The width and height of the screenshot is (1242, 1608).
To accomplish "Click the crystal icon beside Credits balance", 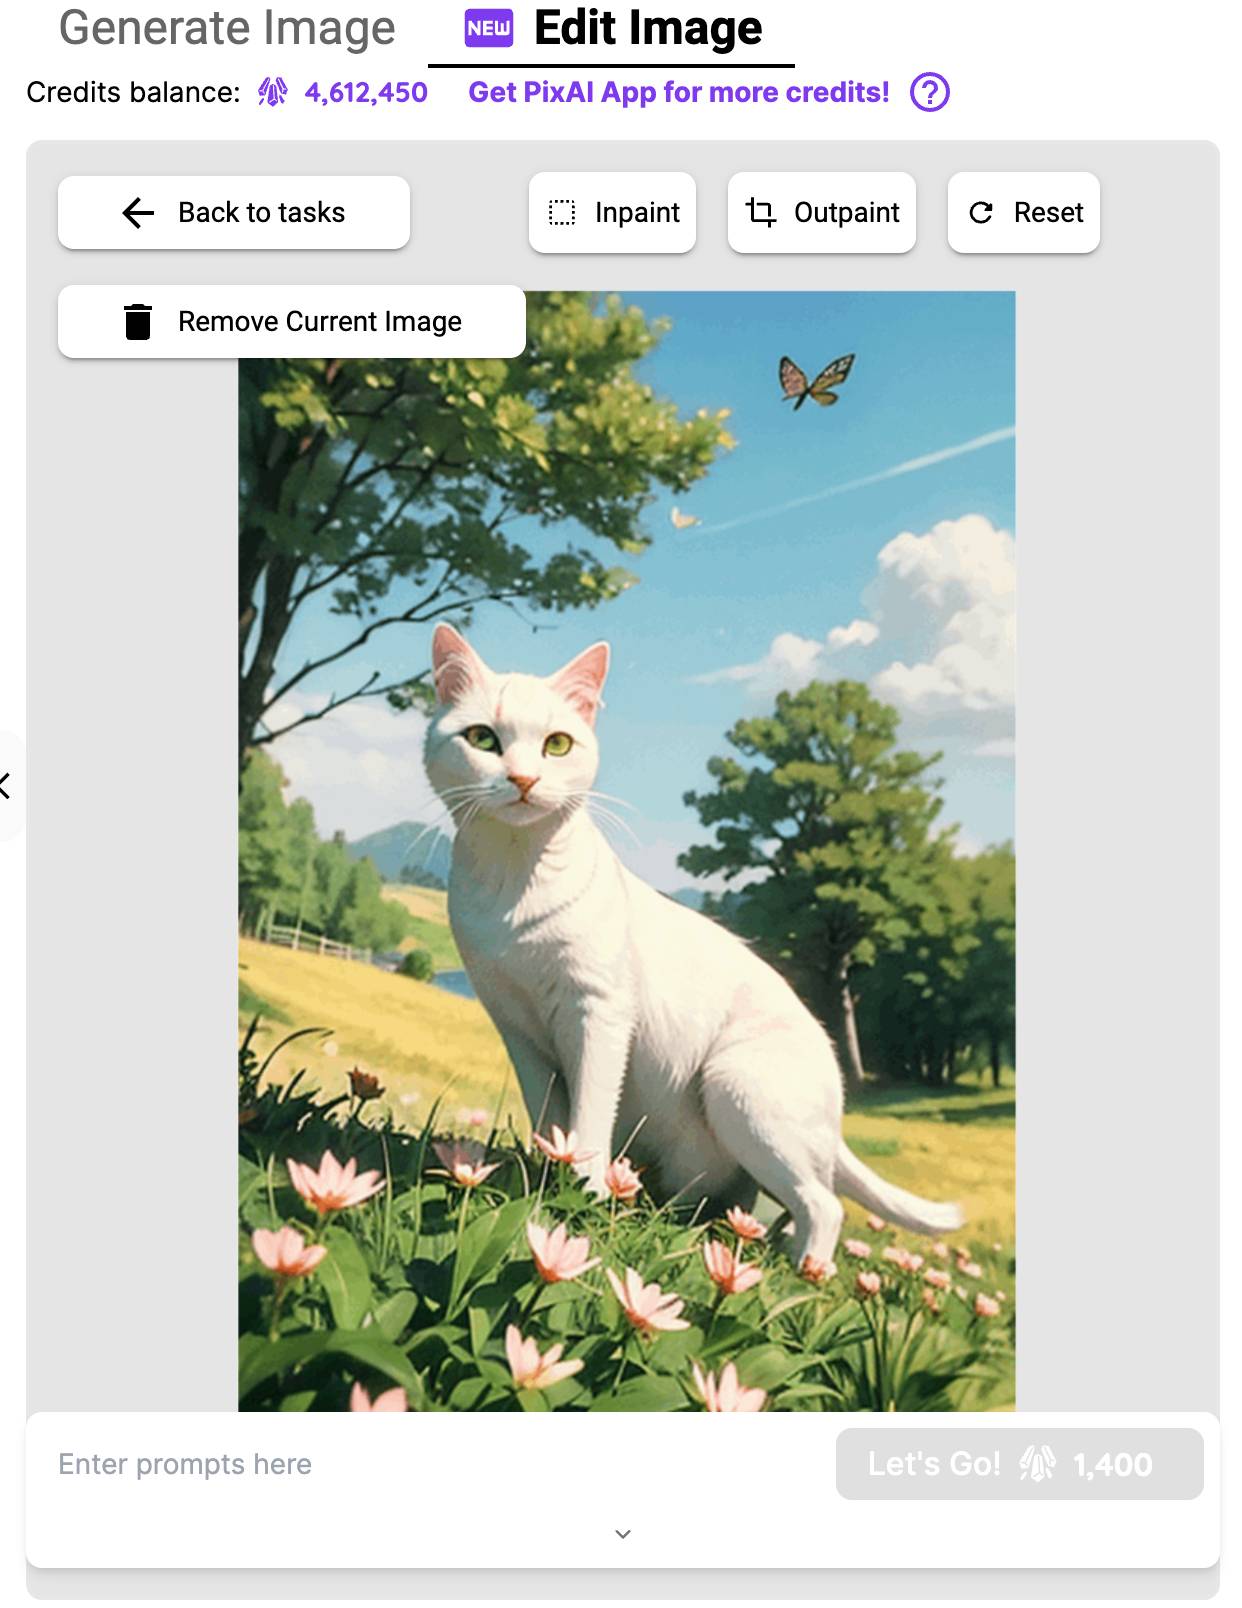I will 272,92.
